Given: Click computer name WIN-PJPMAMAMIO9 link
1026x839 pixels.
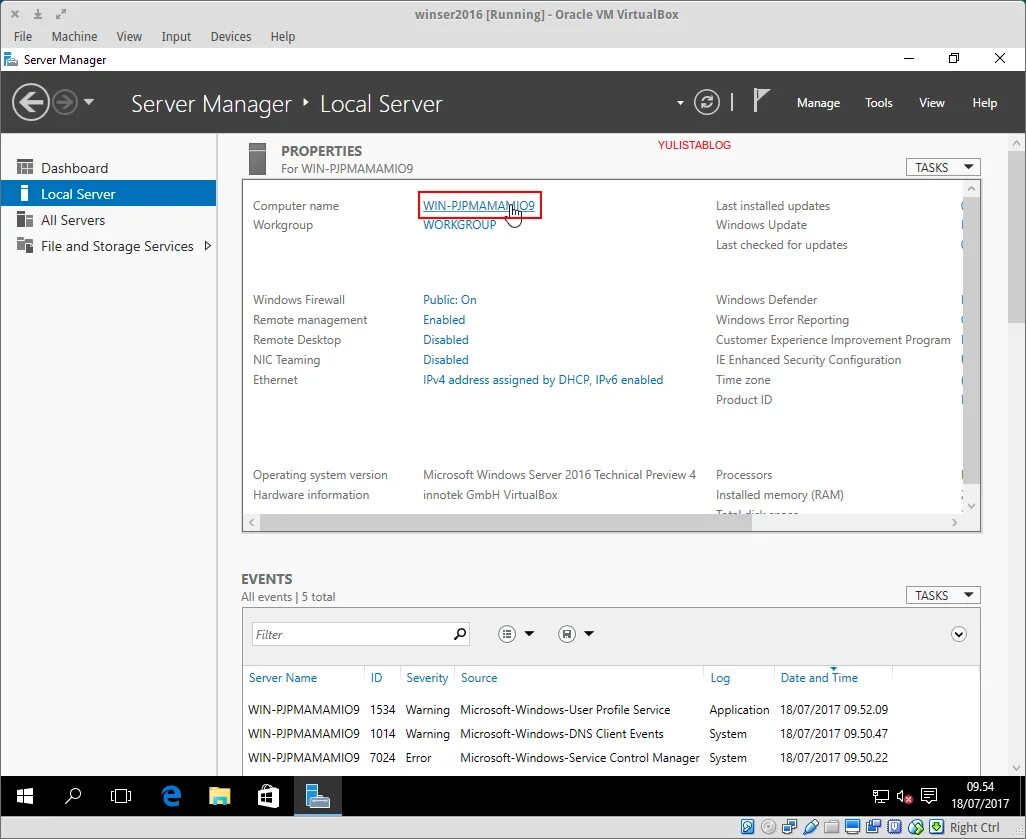Looking at the screenshot, I should [478, 205].
